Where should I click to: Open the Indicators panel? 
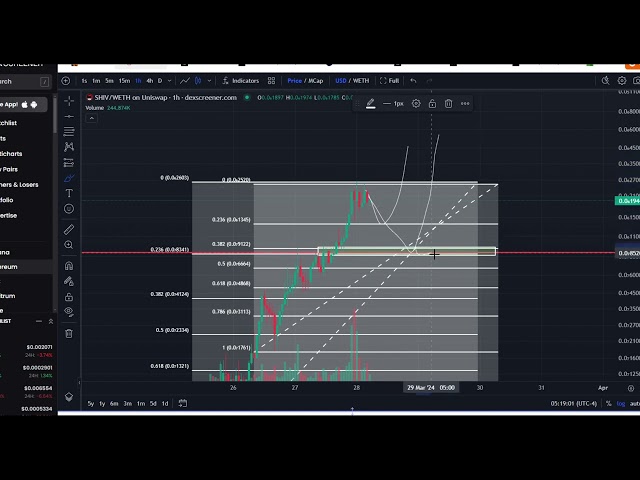point(240,80)
